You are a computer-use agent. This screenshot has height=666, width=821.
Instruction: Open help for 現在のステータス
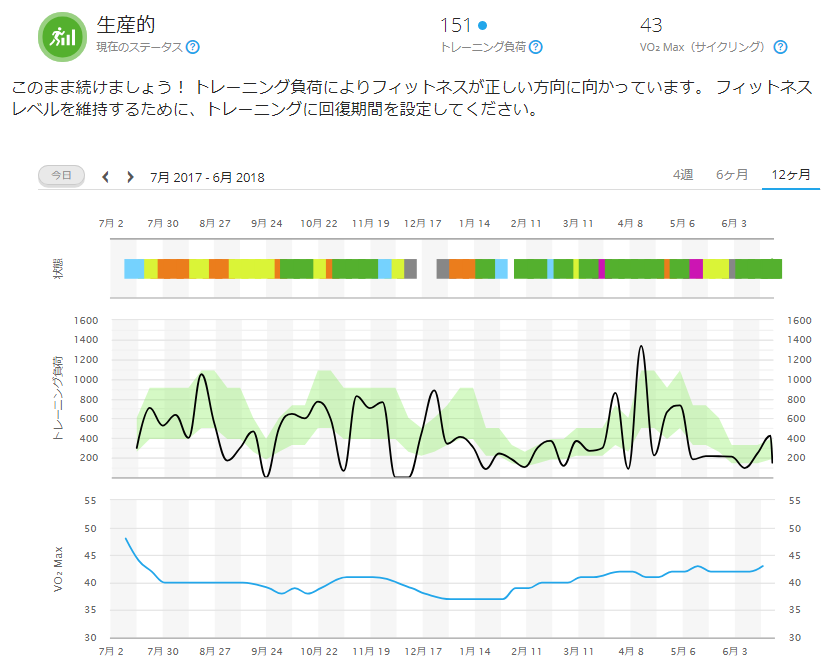(x=193, y=47)
